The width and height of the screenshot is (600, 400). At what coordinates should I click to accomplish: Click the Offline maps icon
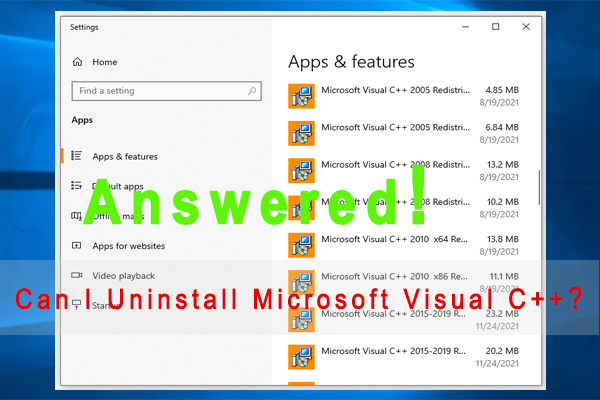pyautogui.click(x=77, y=216)
